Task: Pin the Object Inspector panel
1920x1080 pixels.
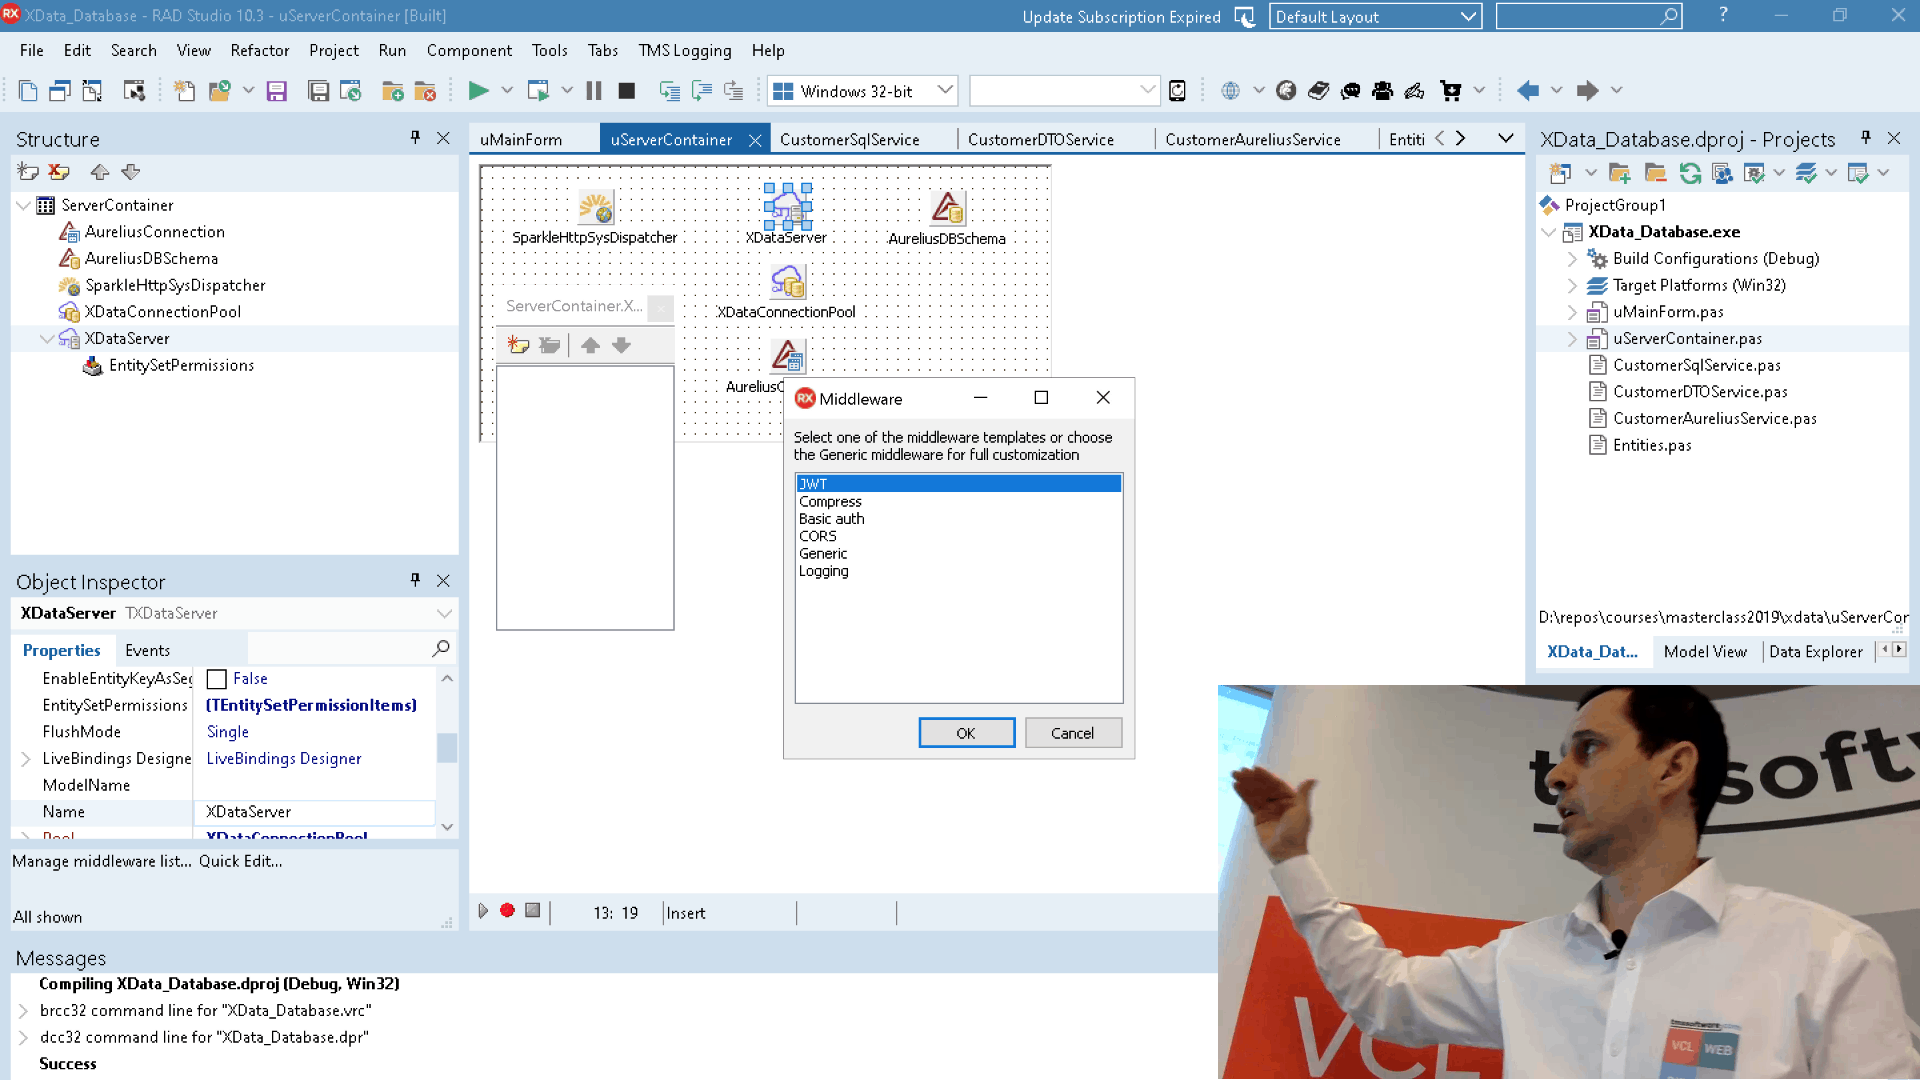Action: (x=414, y=580)
